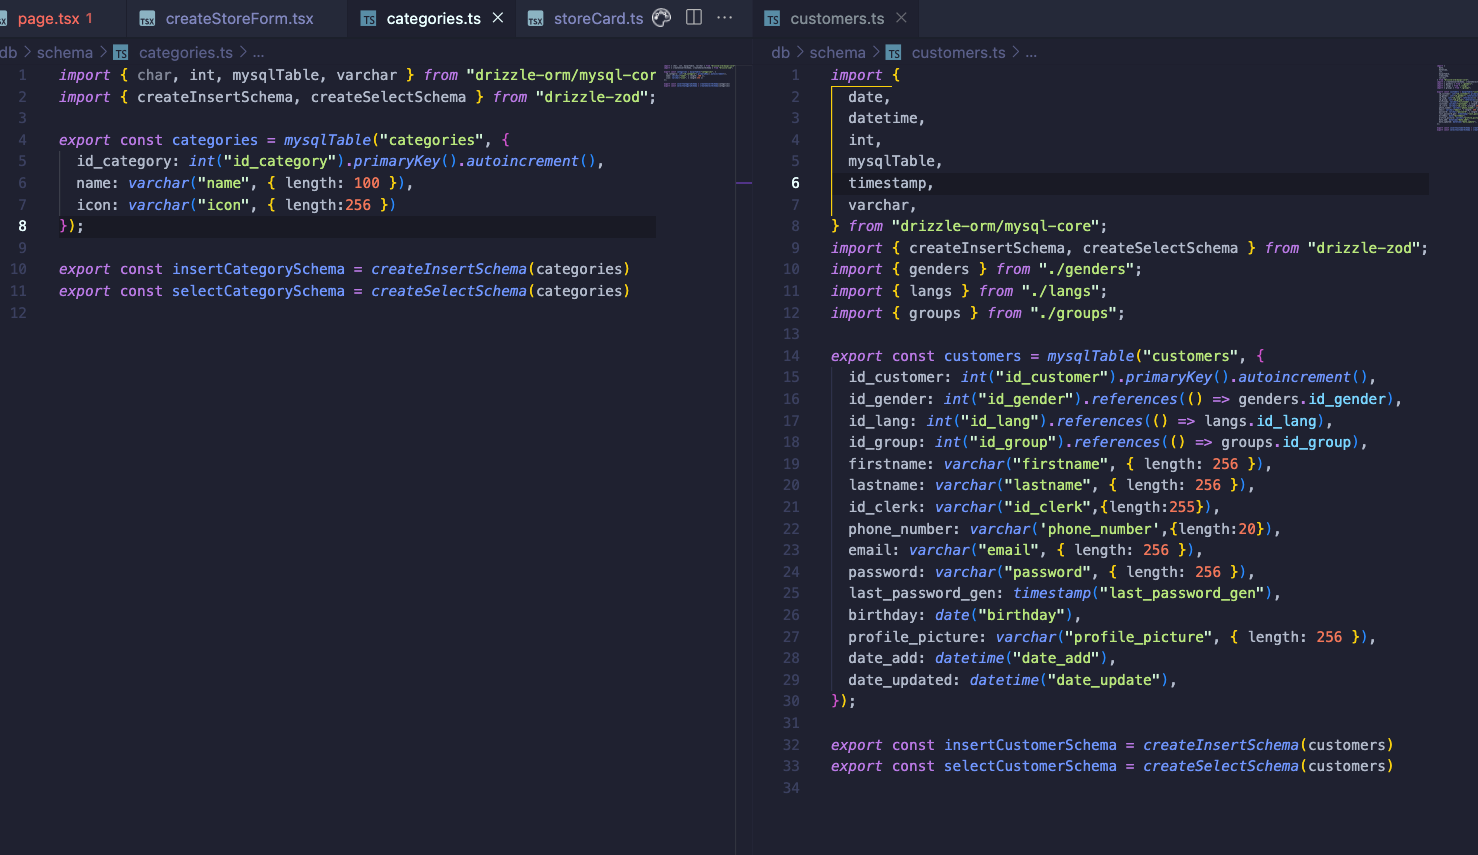Expand the db breadcrumb in the right editor

780,52
